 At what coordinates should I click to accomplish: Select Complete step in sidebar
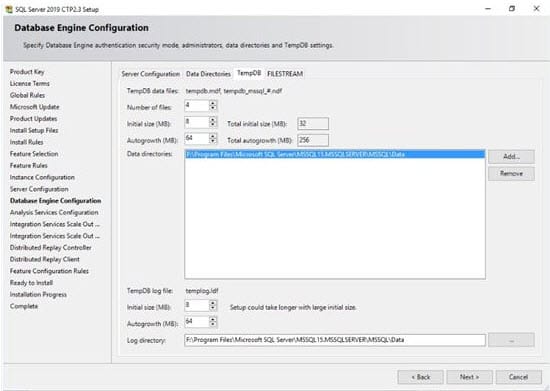coord(24,306)
